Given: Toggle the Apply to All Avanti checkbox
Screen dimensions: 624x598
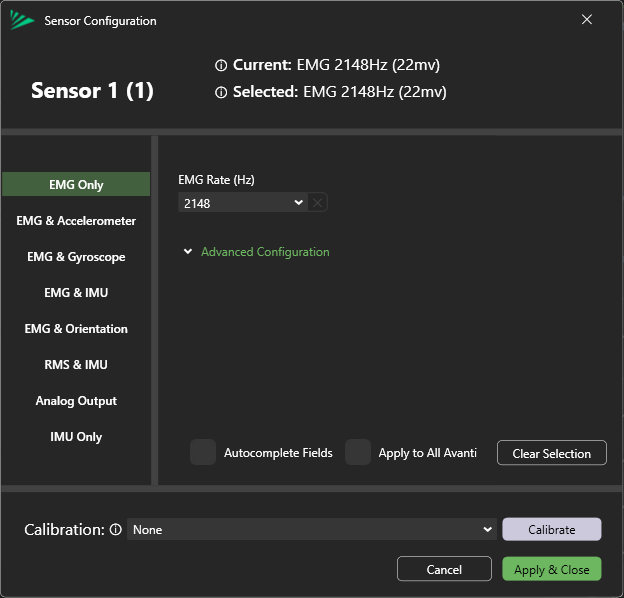Looking at the screenshot, I should coord(358,453).
